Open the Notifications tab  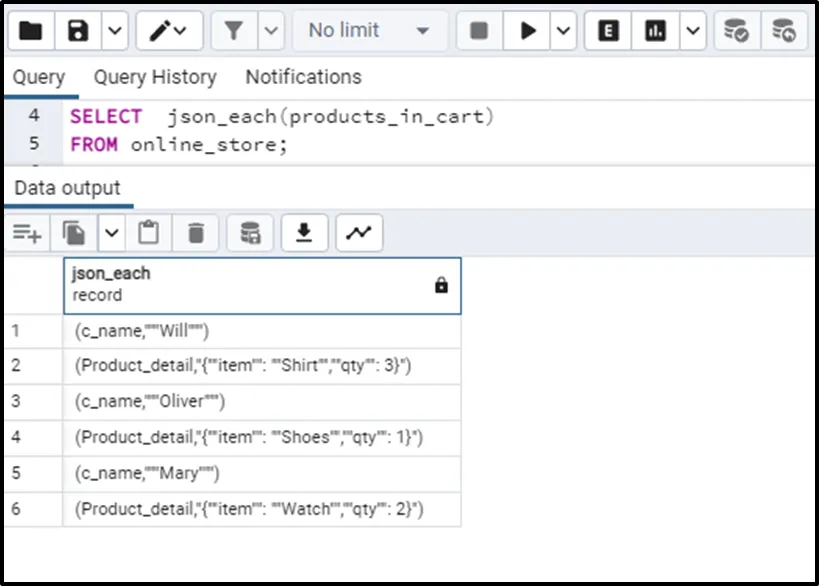point(303,77)
